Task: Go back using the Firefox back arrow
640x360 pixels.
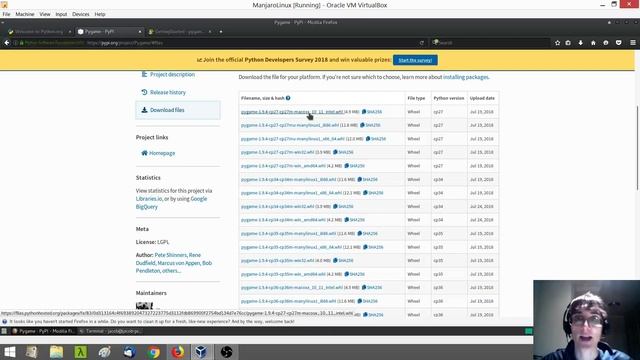Action: (x=7, y=42)
